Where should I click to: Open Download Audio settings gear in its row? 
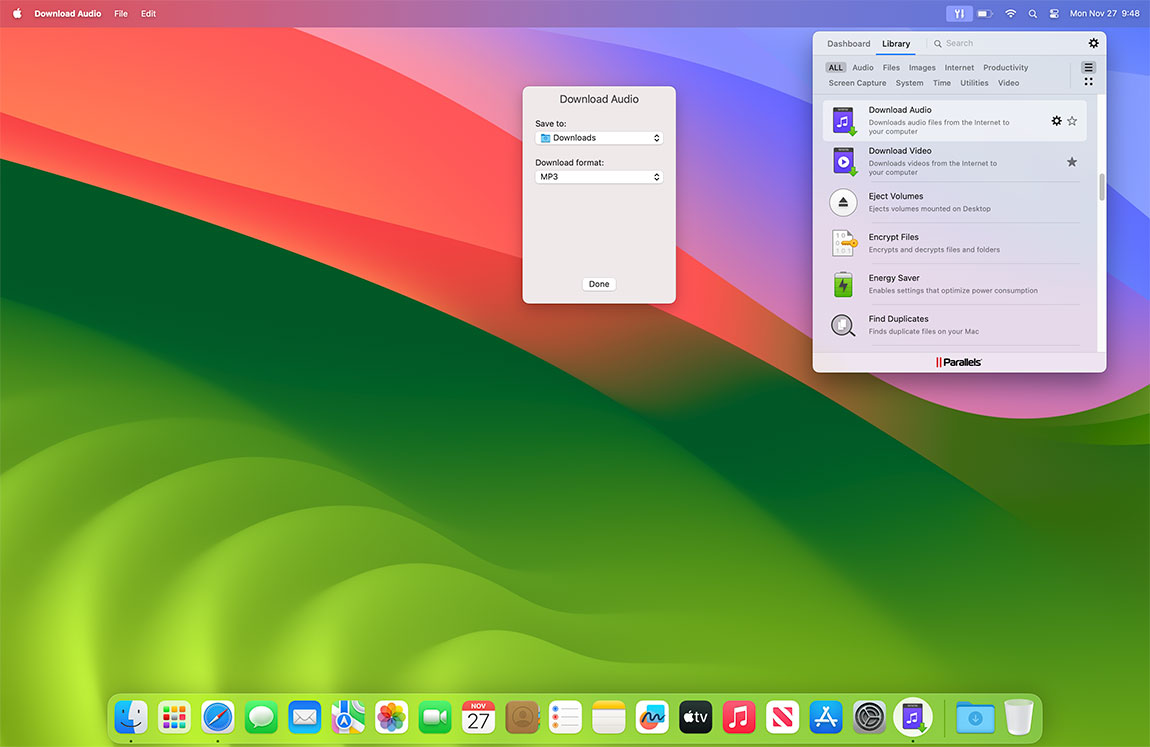[1056, 120]
